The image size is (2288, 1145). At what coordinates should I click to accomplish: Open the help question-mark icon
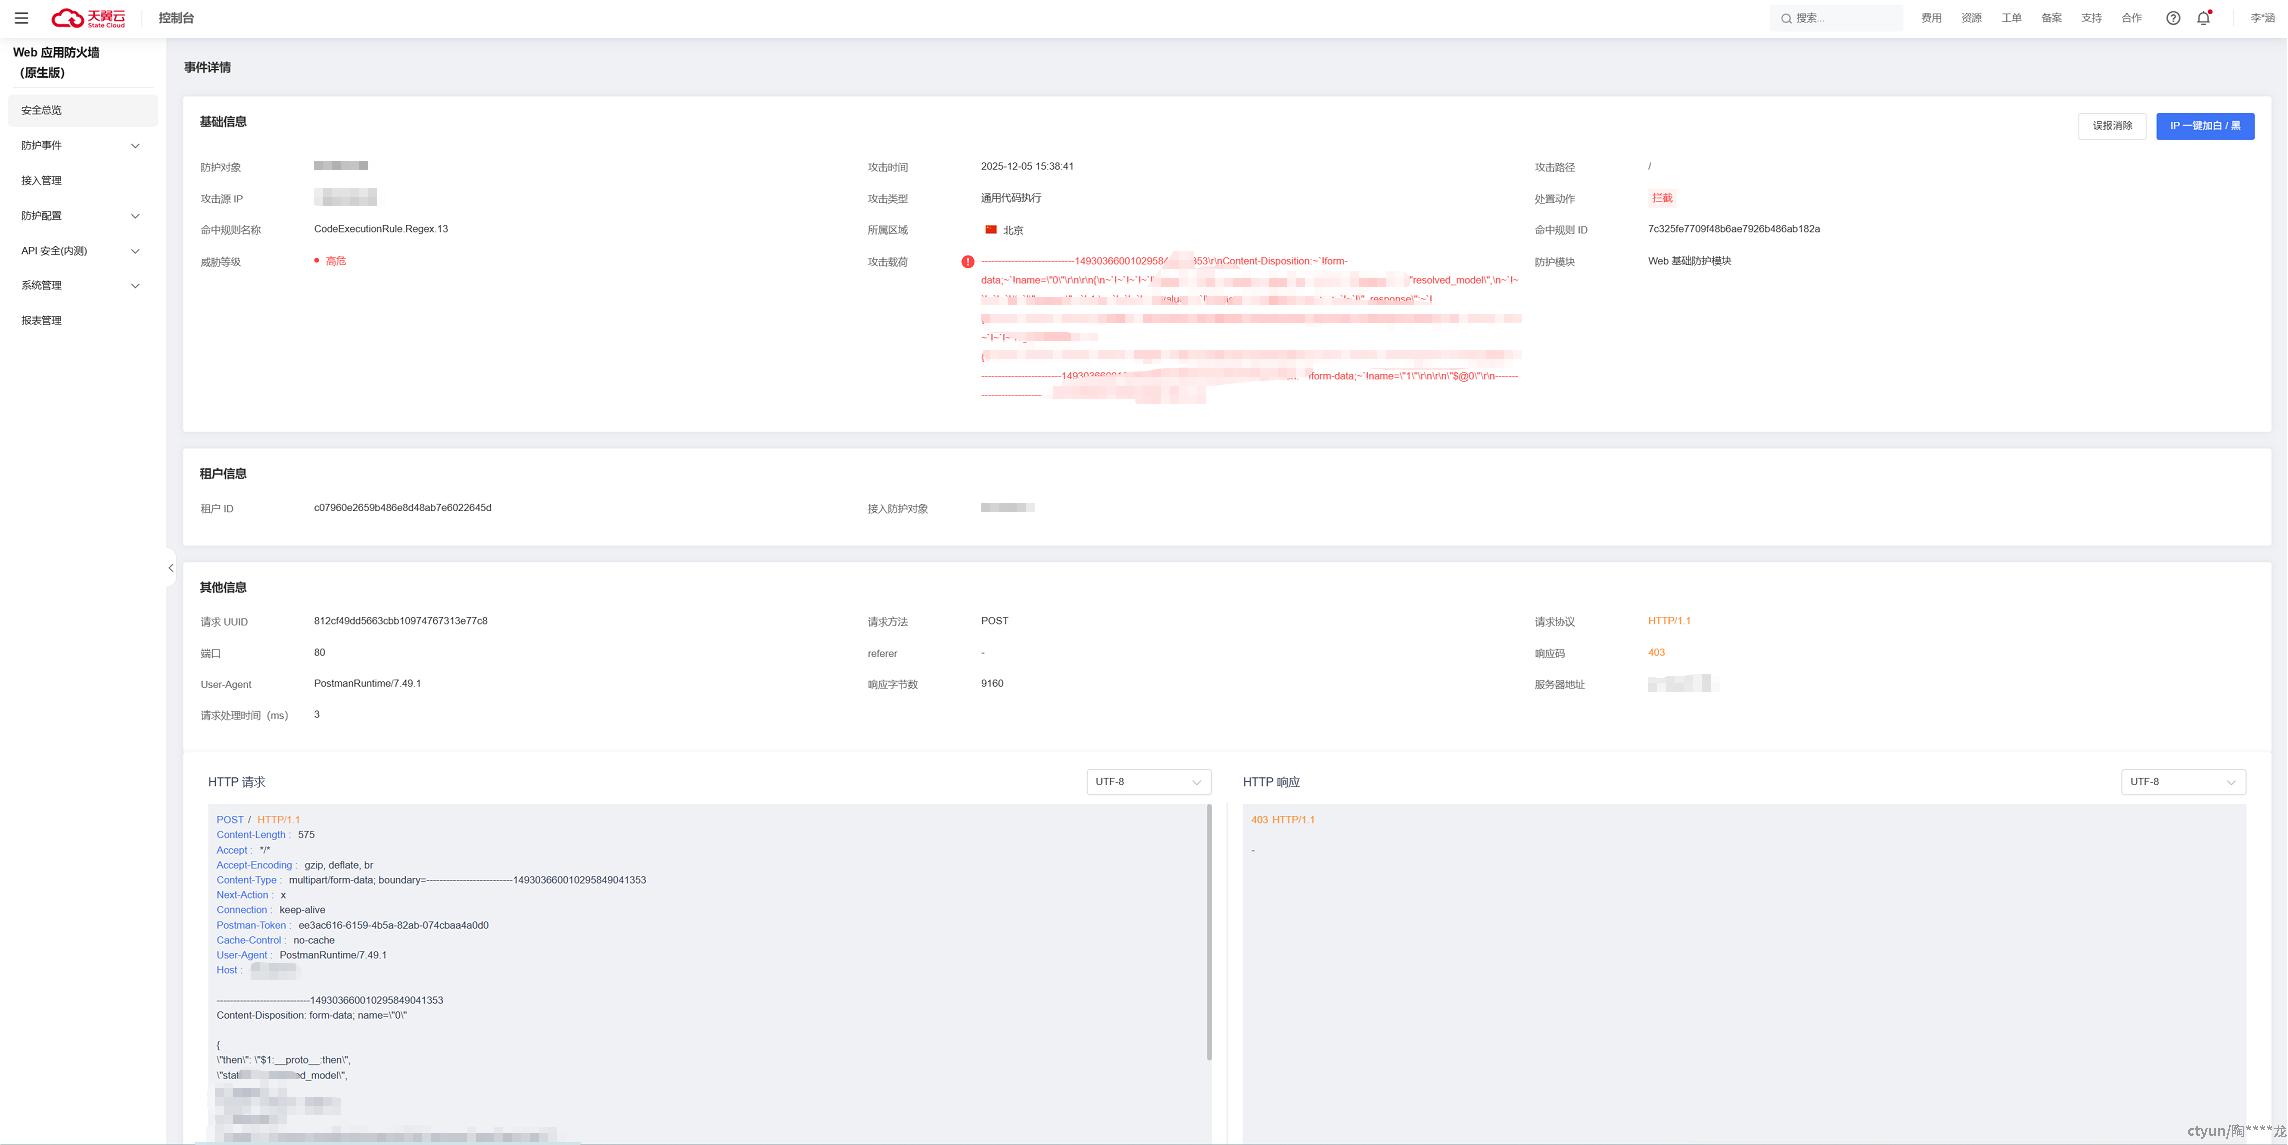point(2173,18)
